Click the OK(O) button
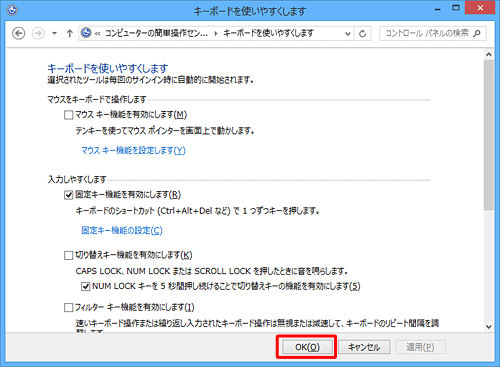Image resolution: width=500 pixels, height=367 pixels. pos(307,347)
